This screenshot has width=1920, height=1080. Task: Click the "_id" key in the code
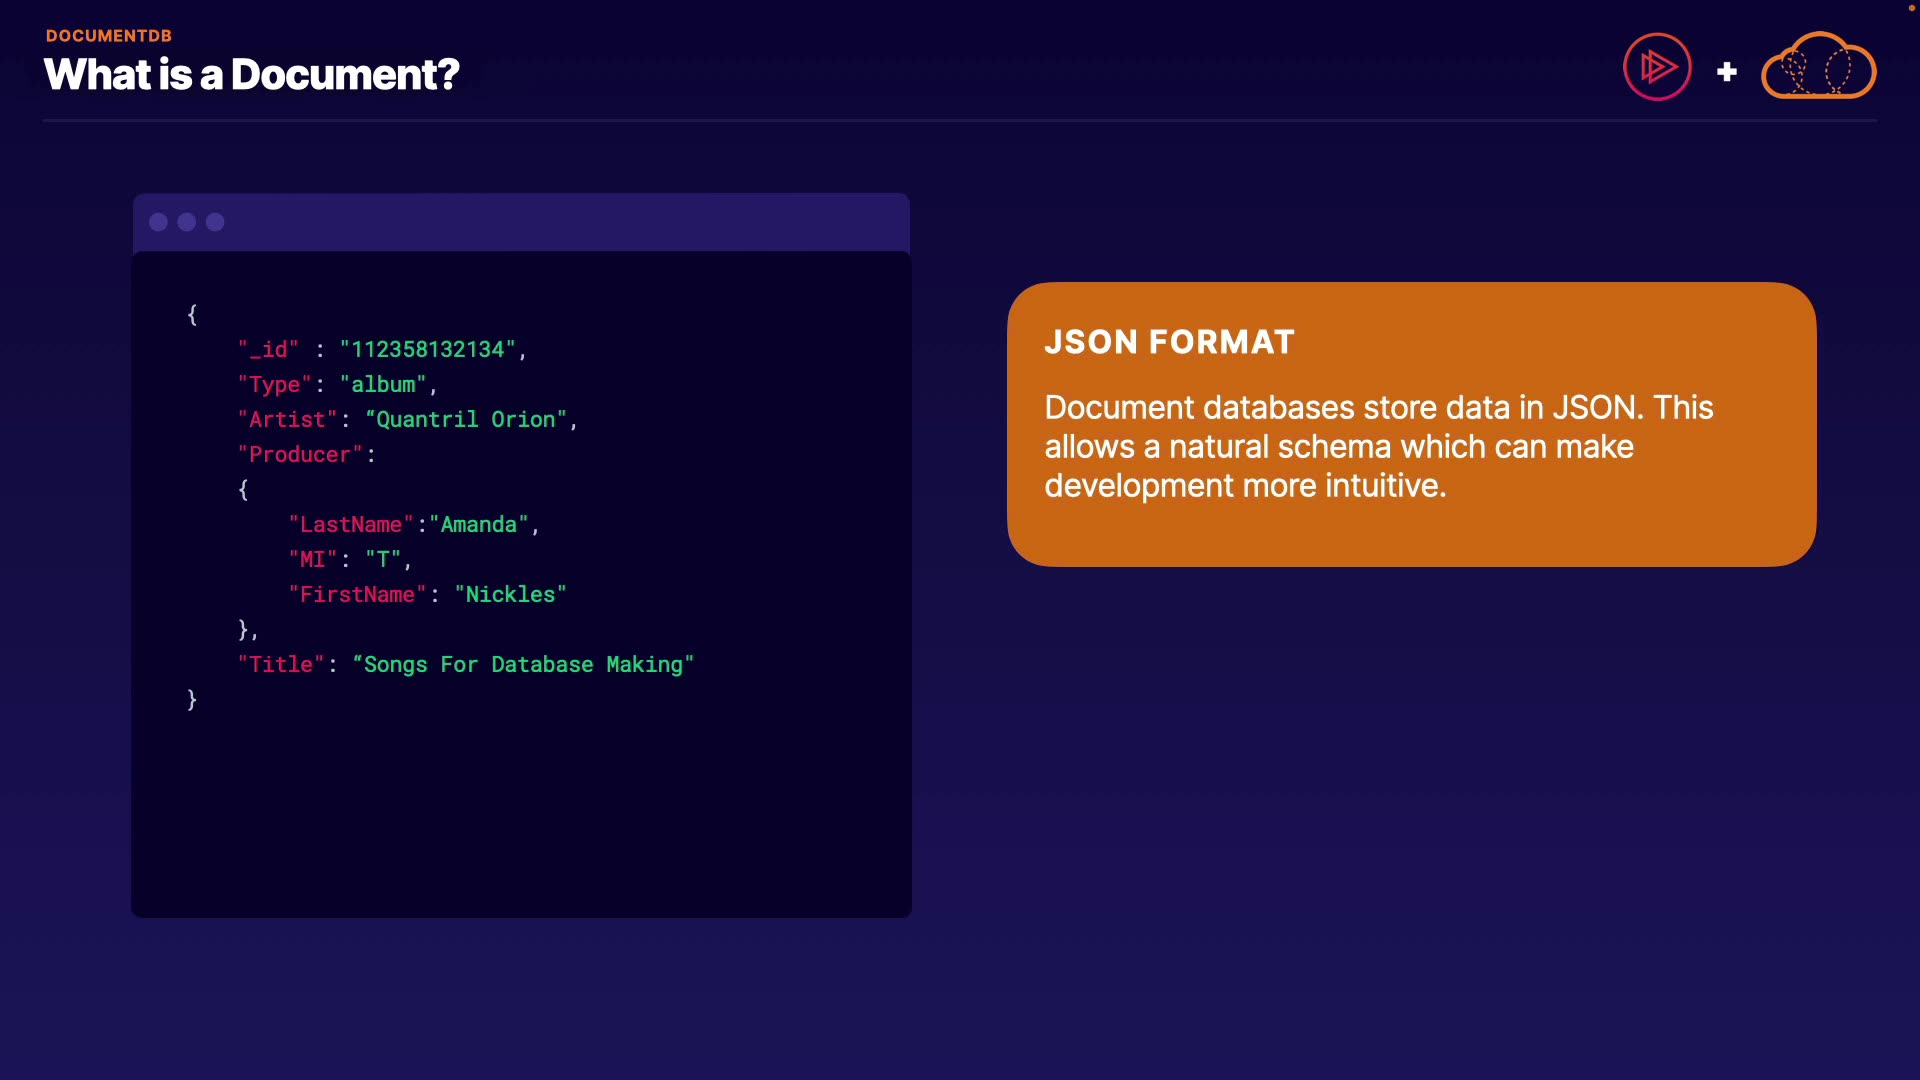point(268,350)
